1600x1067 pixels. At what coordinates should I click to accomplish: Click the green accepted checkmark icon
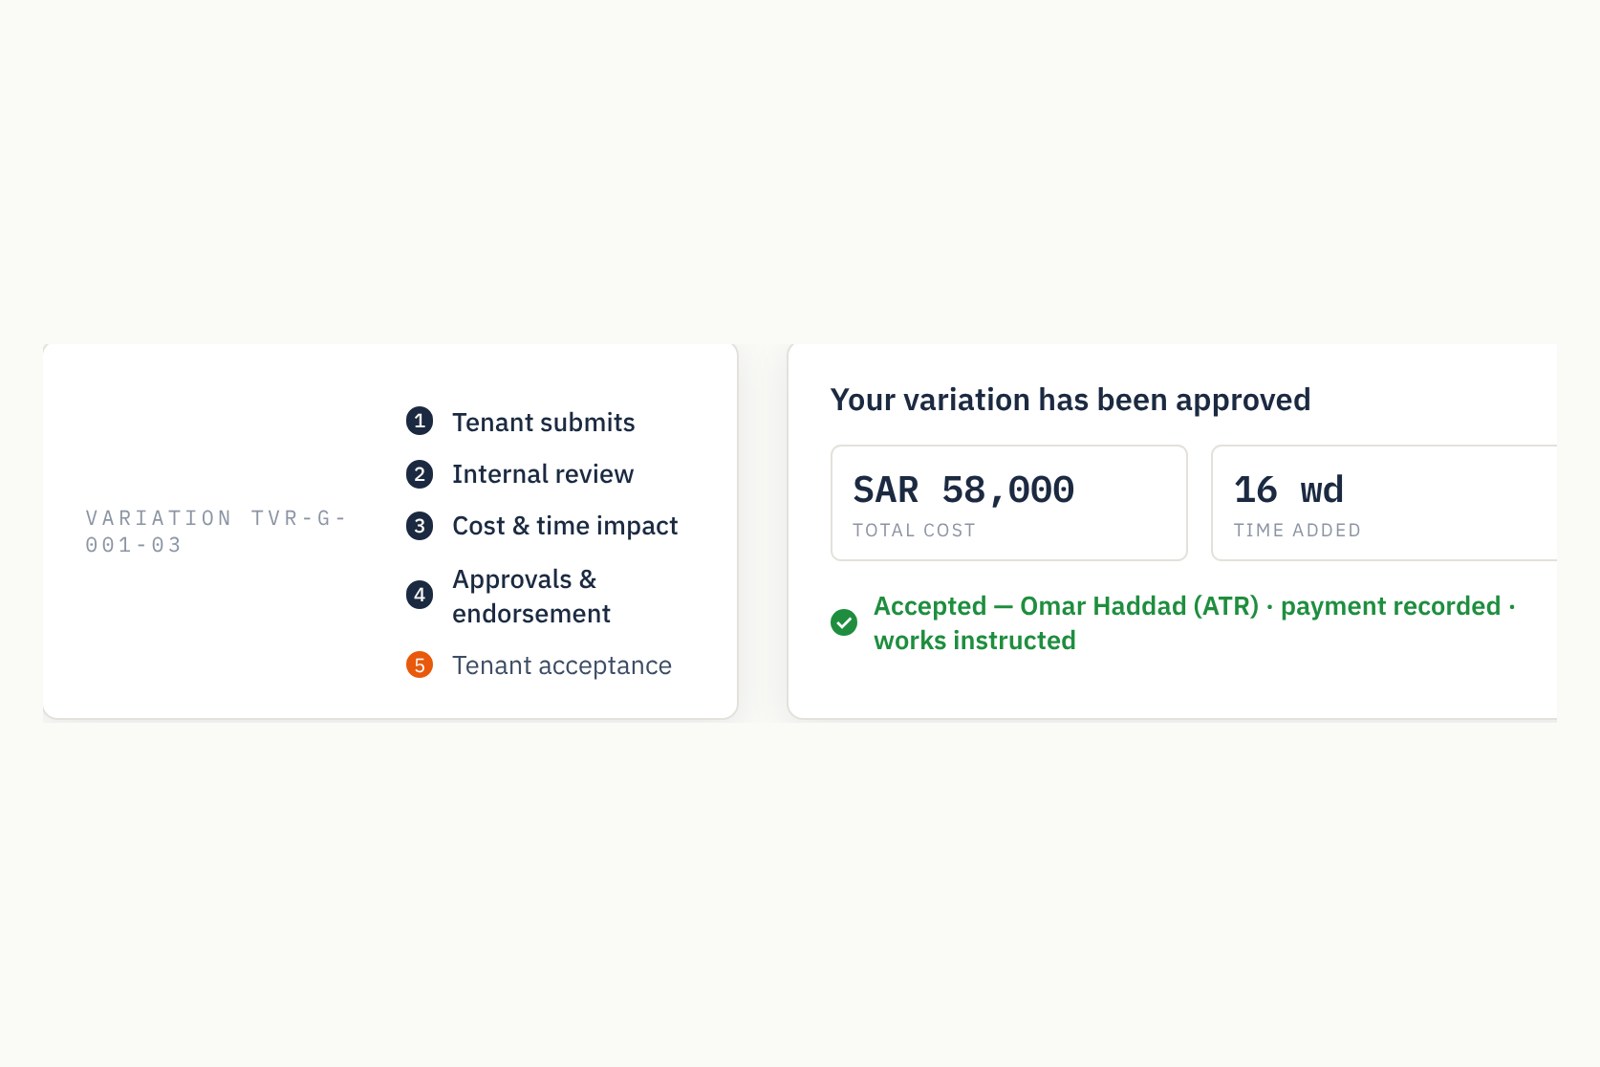pyautogui.click(x=844, y=623)
